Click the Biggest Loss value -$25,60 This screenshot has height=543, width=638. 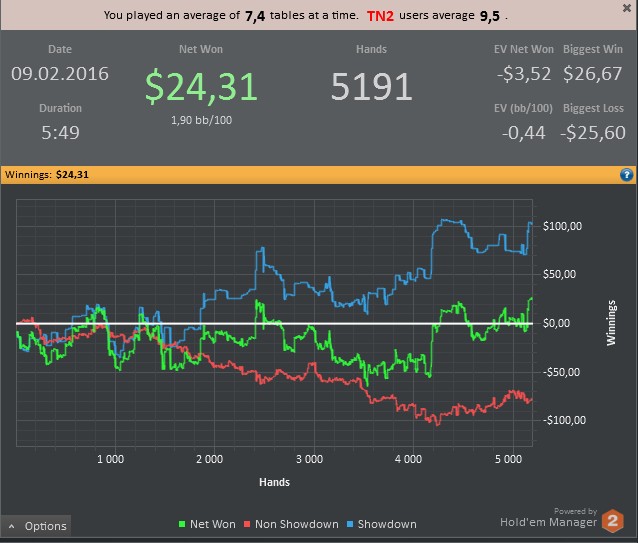[593, 133]
